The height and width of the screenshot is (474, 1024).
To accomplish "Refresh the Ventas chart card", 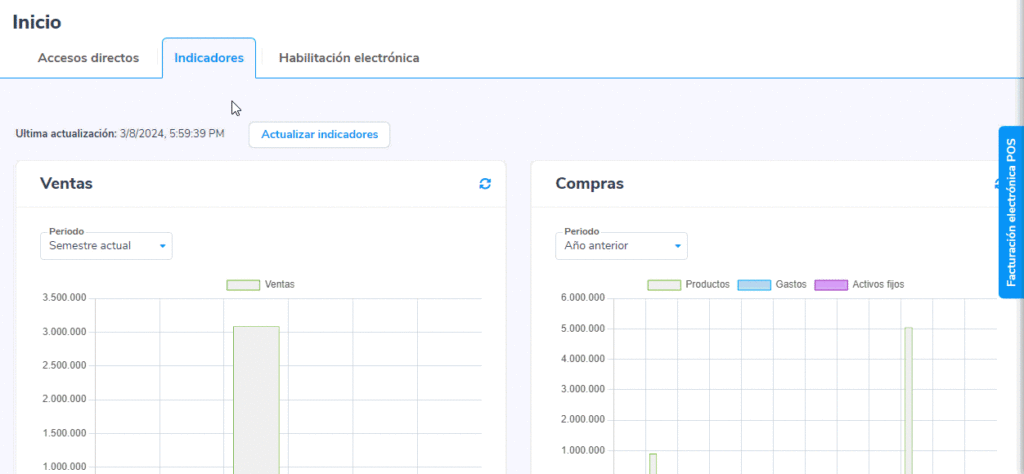I will 485,184.
